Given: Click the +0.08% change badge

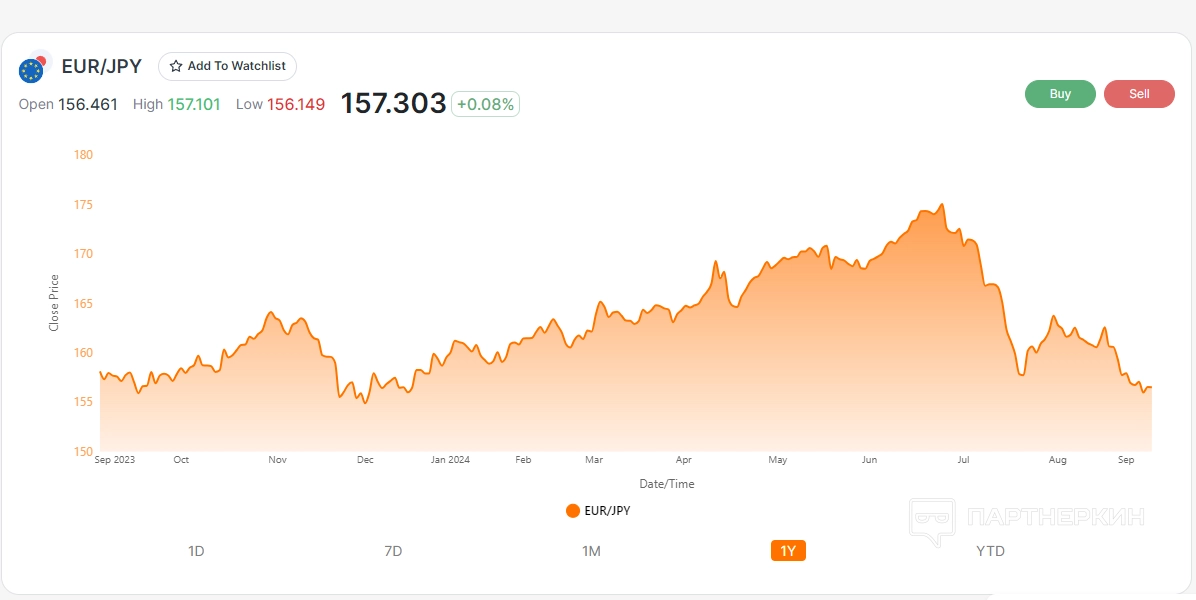Looking at the screenshot, I should 485,104.
